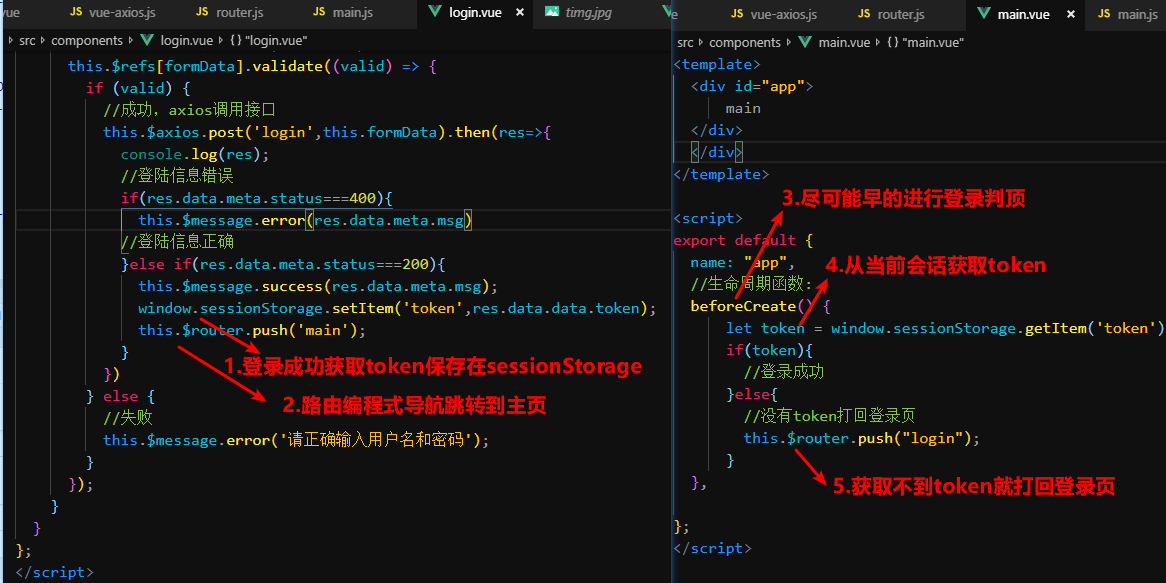Click the Vue icon in main.vue breadcrumb
This screenshot has width=1166, height=583.
coord(804,43)
